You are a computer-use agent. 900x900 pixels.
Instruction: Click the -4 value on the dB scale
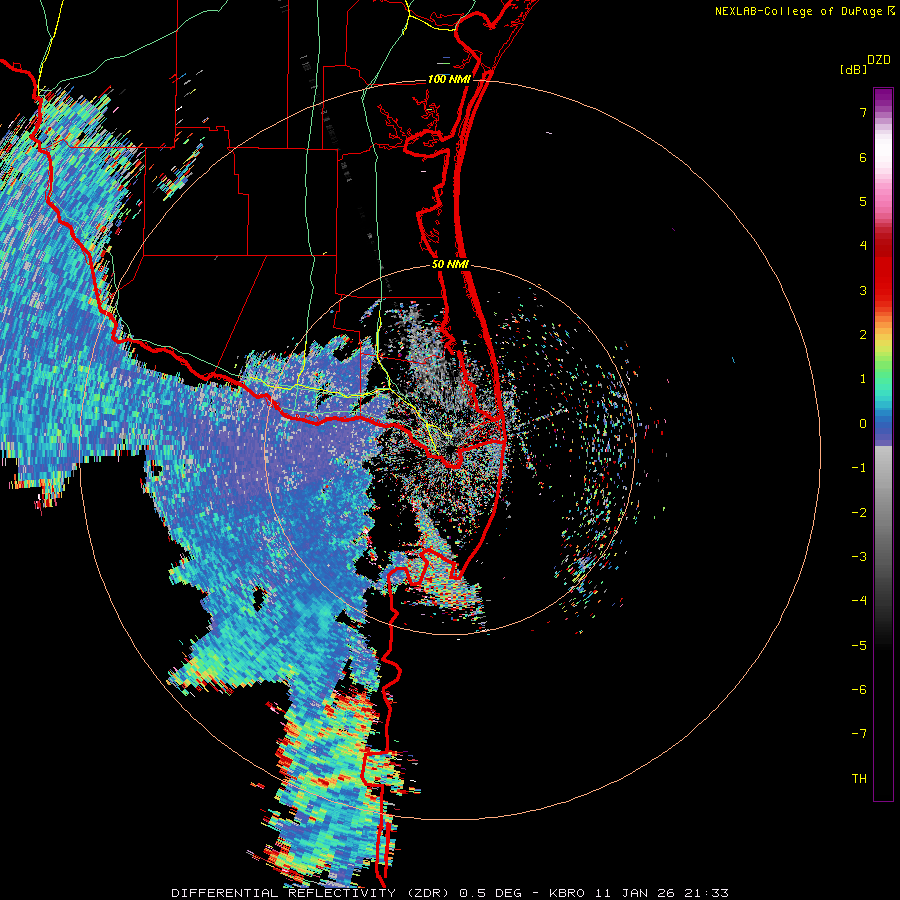tap(859, 601)
